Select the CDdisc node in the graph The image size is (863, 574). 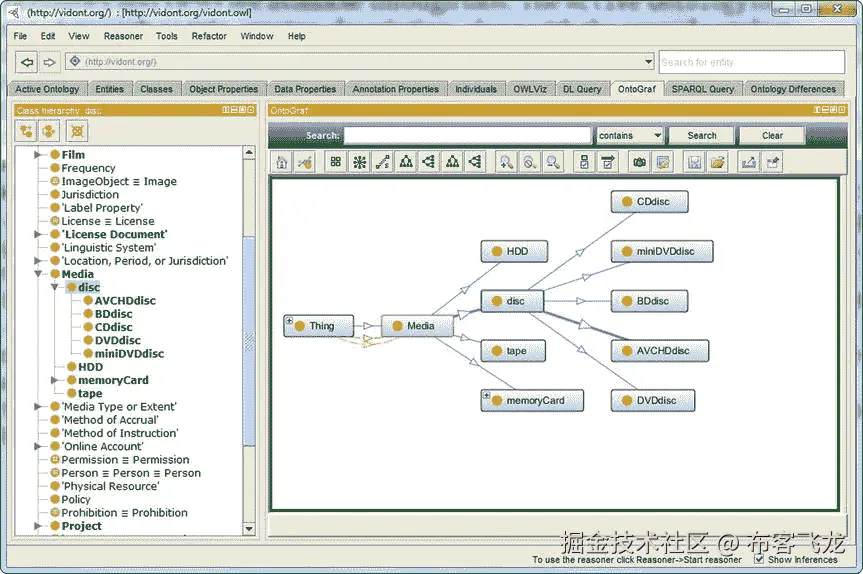[x=649, y=202]
